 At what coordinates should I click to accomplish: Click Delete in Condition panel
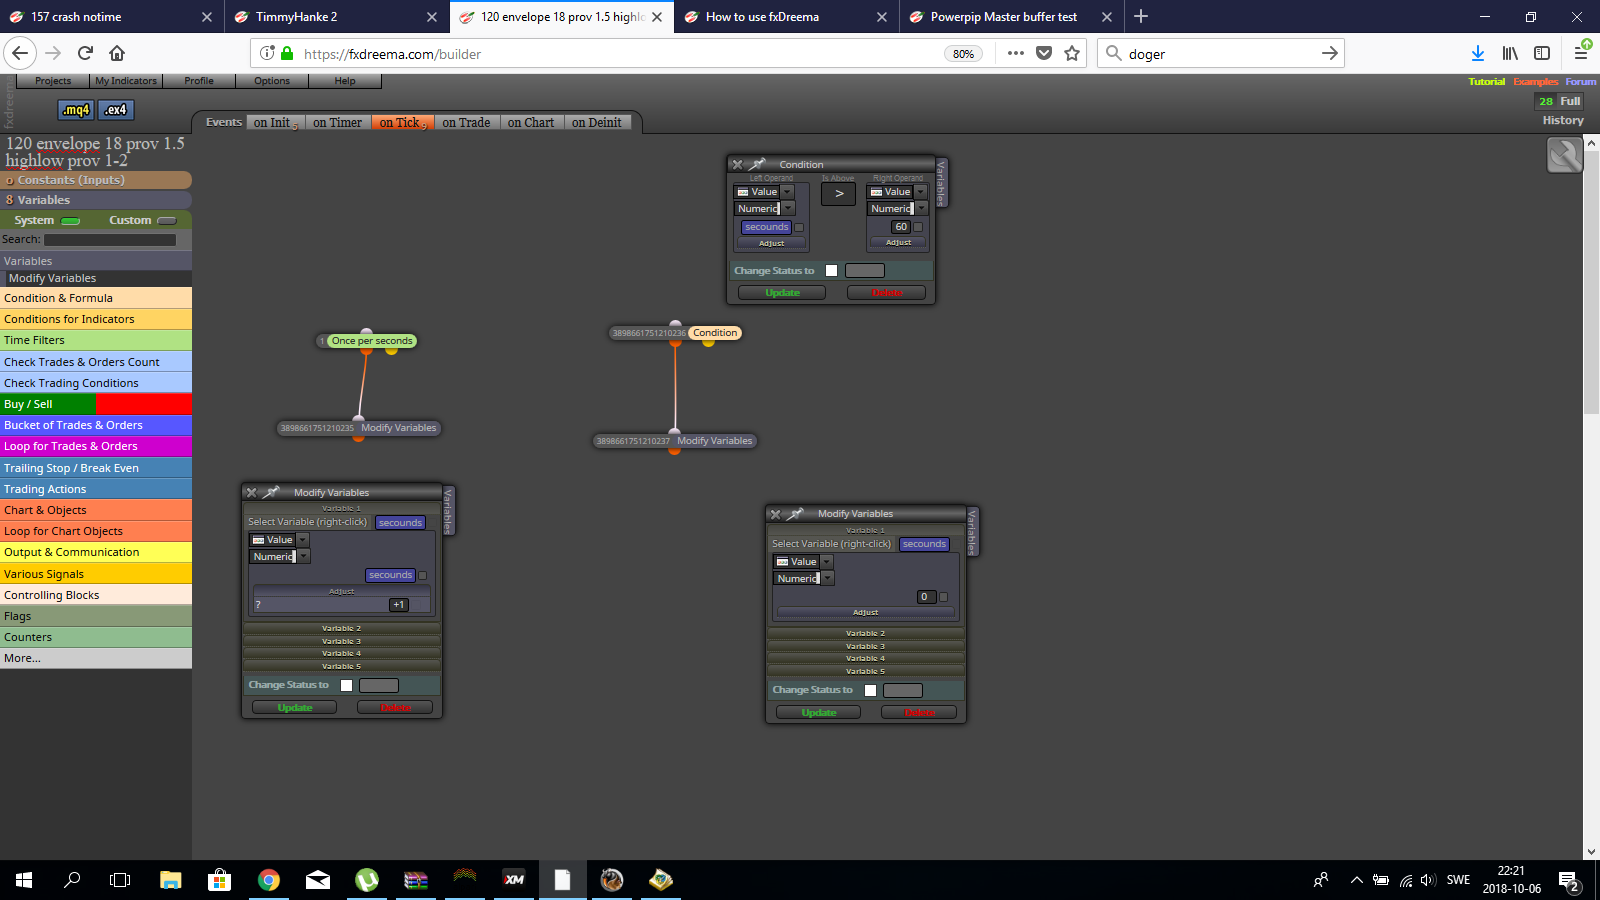click(x=886, y=292)
